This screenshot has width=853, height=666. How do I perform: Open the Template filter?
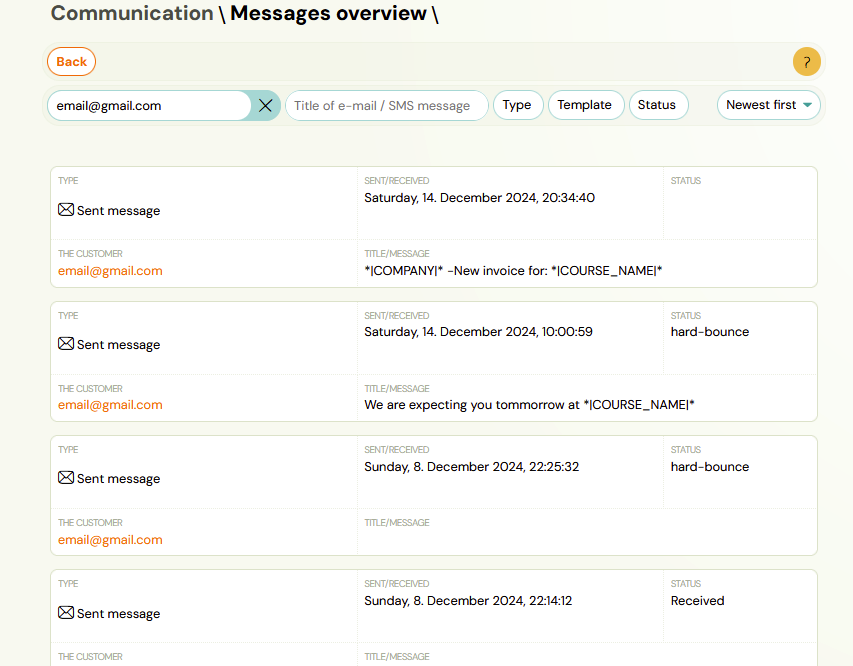point(586,104)
